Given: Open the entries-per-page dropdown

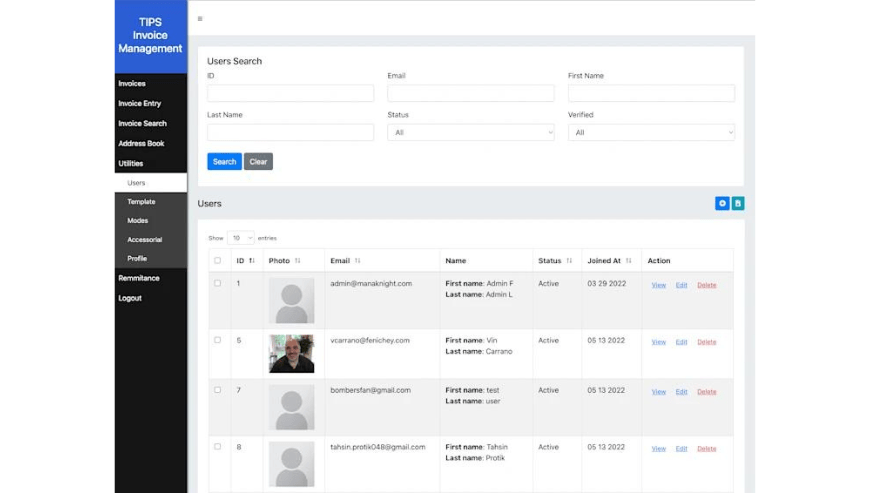Looking at the screenshot, I should click(240, 238).
